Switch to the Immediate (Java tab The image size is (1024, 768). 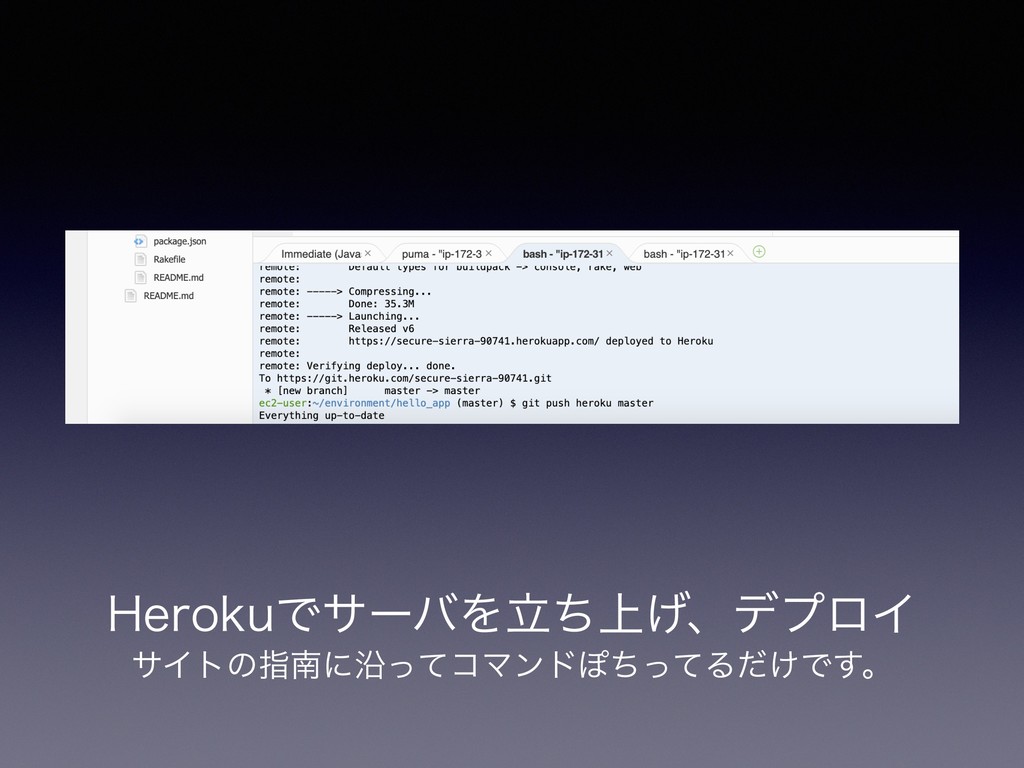[x=321, y=254]
